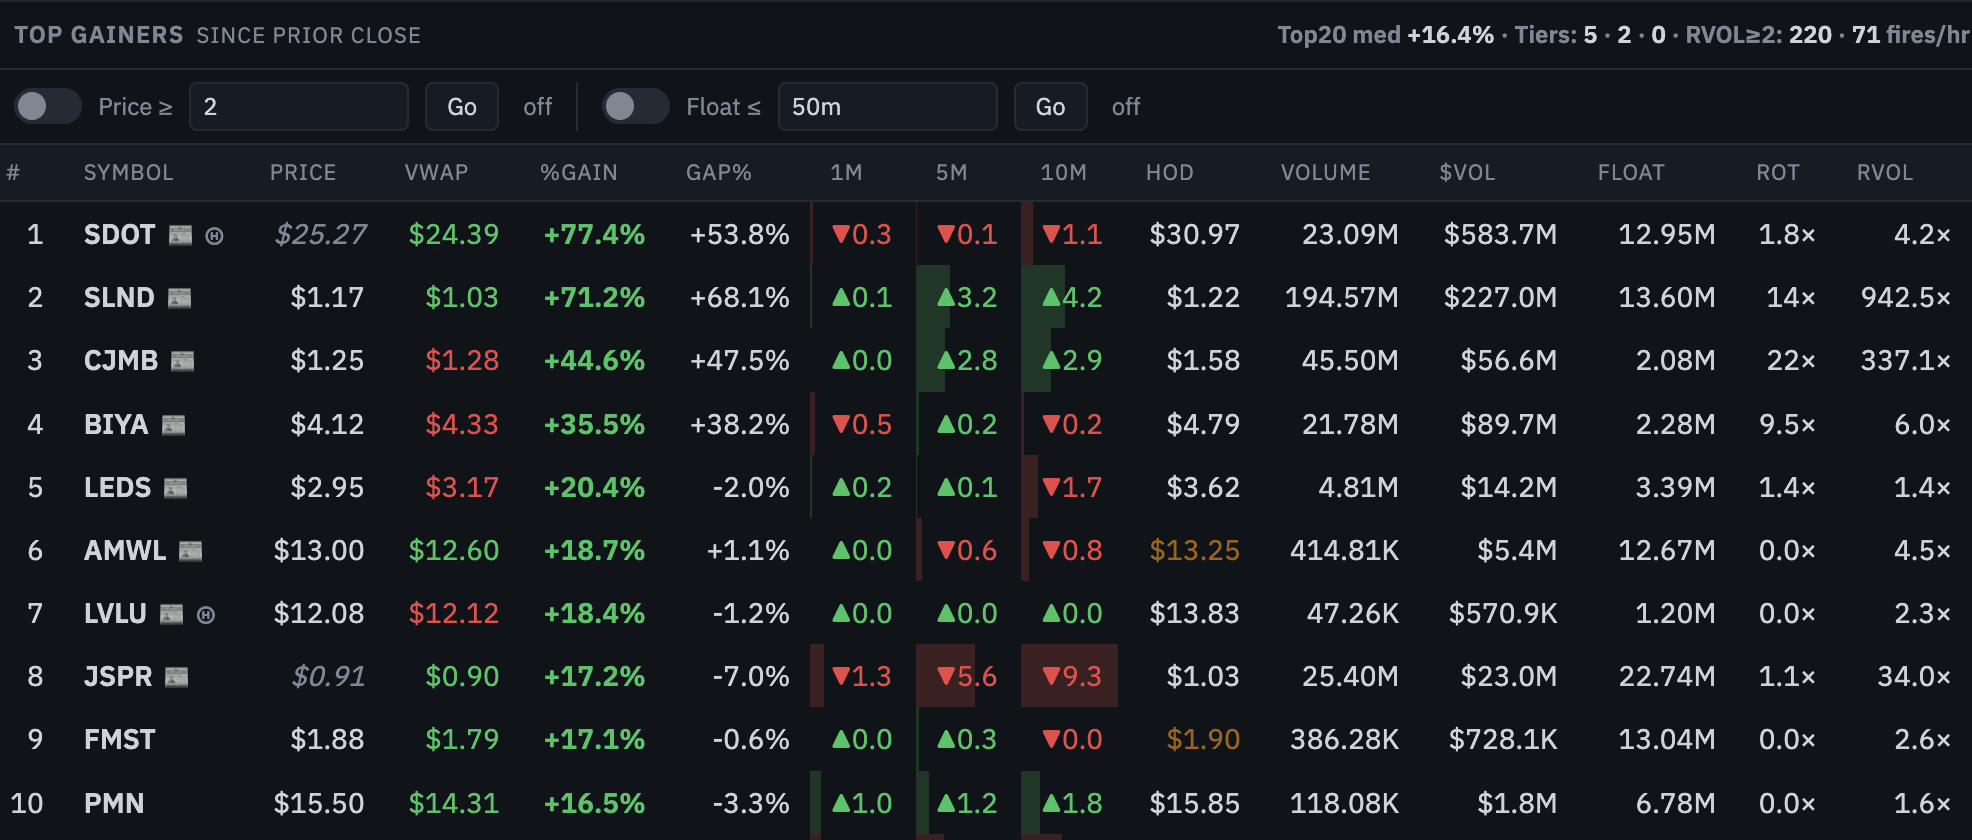Click JSPR's 10M change cell ▼9.3
Viewport: 1972px width, 840px height.
coord(1071,677)
